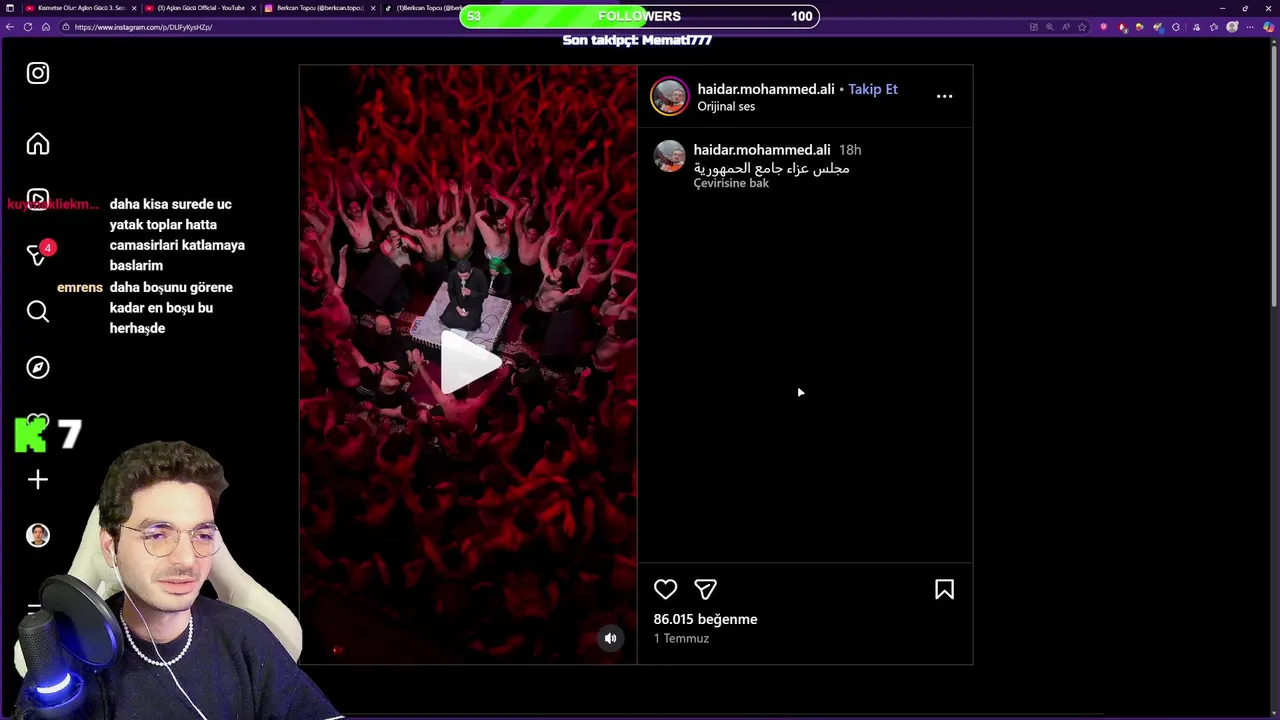Click haidar.mohammed.ali avatar in post header
Viewport: 1280px width, 720px height.
click(669, 96)
